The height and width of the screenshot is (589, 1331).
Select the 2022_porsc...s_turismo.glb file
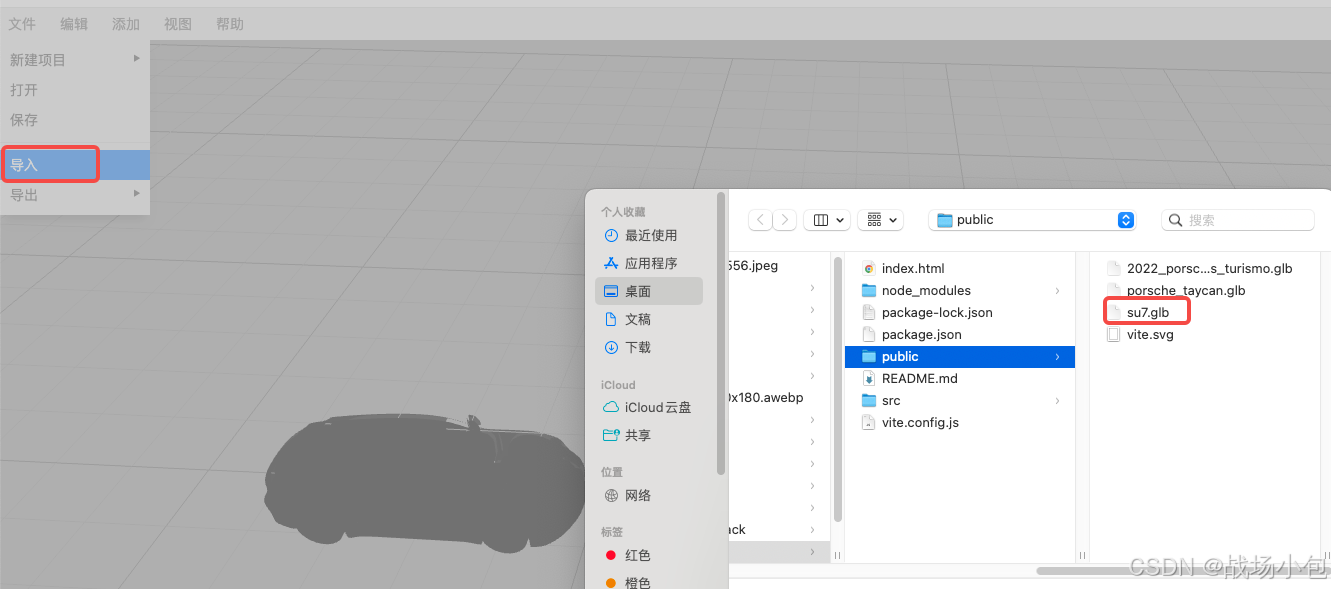1209,268
